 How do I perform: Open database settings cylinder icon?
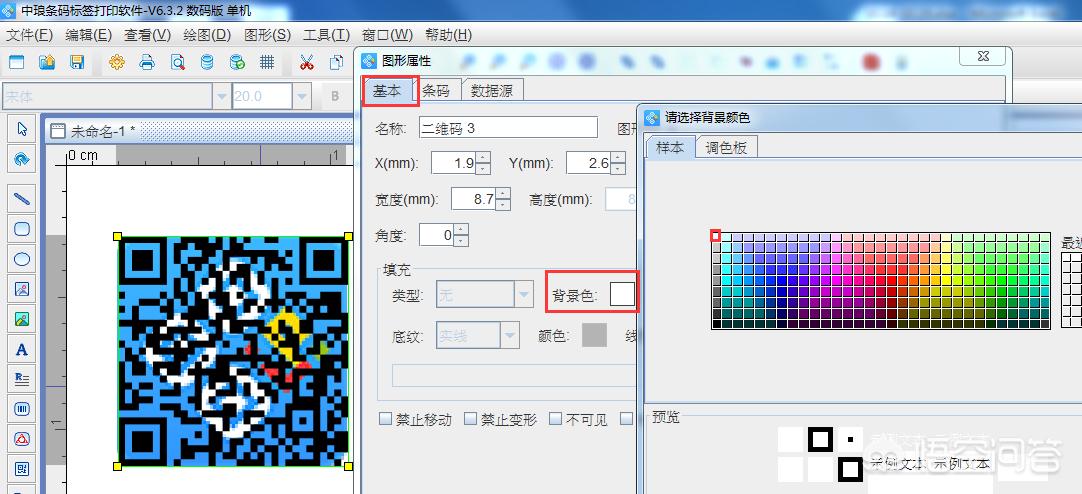tap(206, 62)
